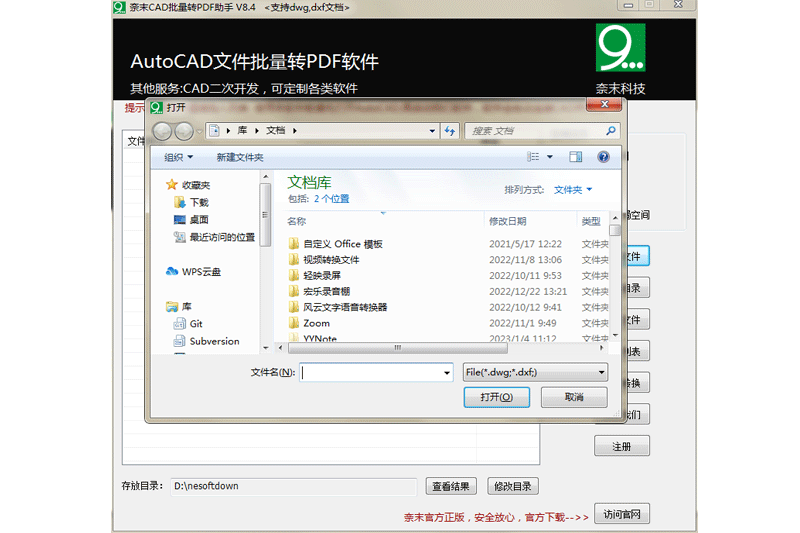
Task: Select the 轻映录屏 folder name
Action: click(322, 275)
